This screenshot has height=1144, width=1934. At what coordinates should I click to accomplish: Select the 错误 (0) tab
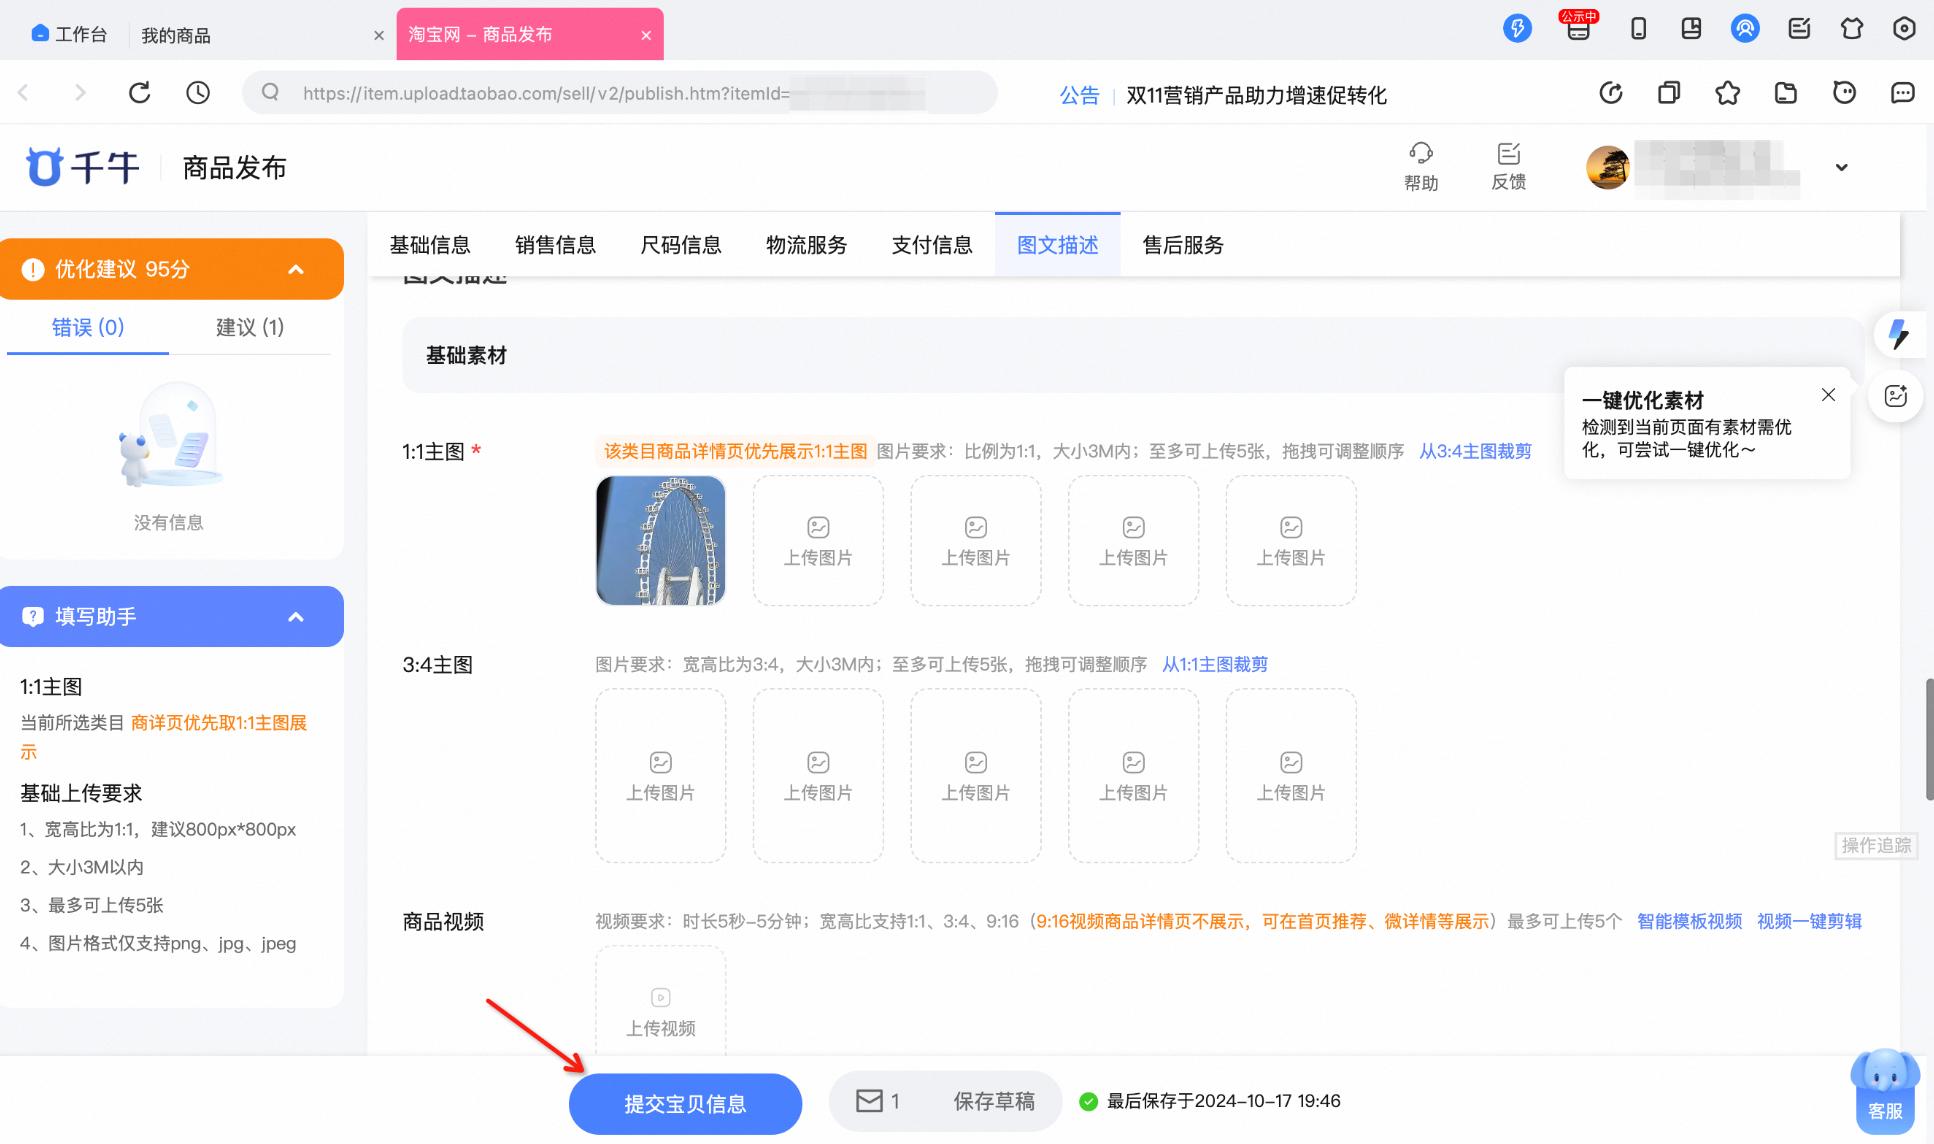click(88, 327)
